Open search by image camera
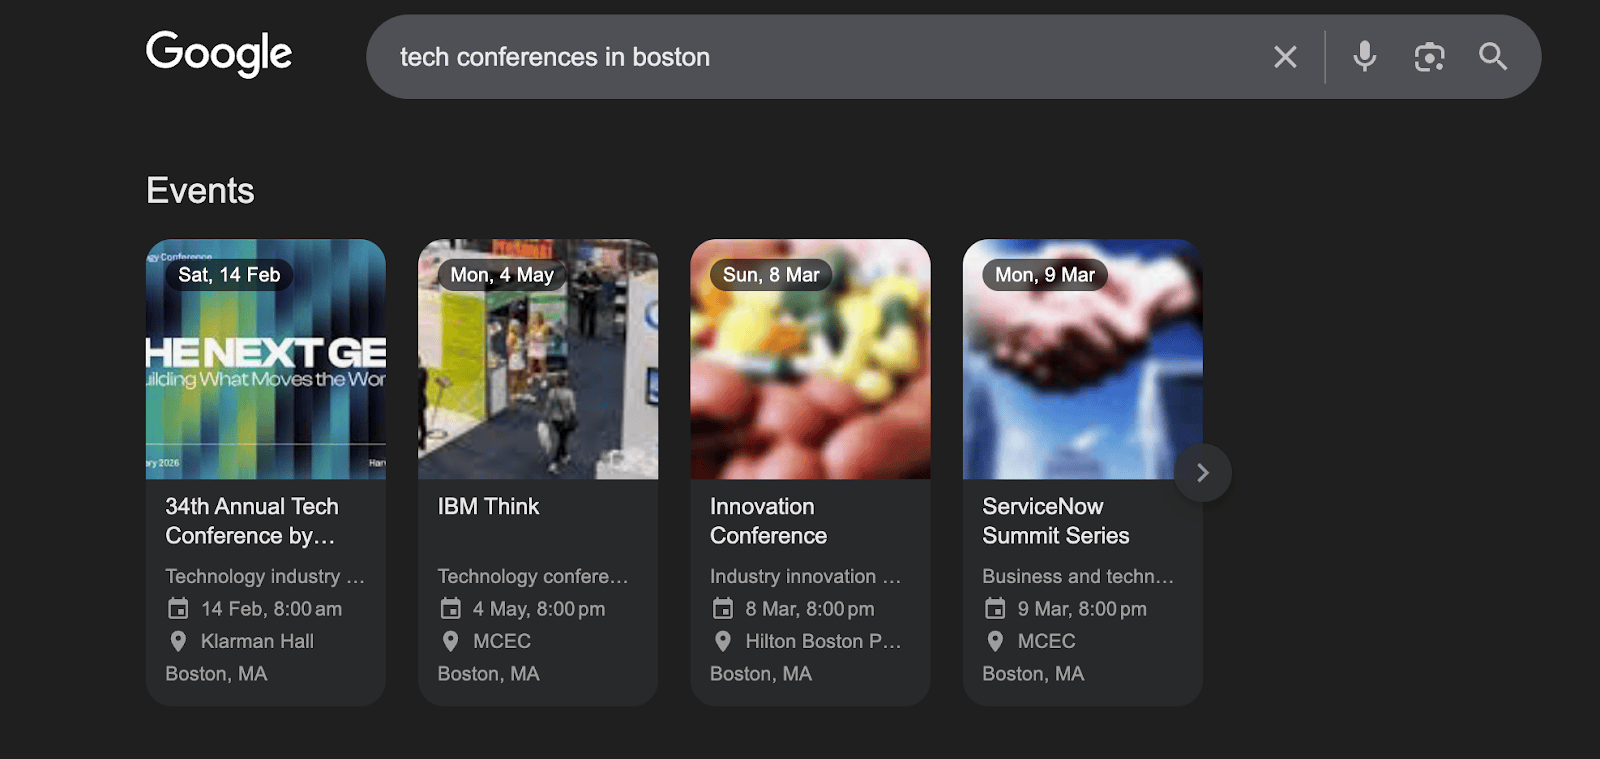The image size is (1600, 759). [1429, 57]
